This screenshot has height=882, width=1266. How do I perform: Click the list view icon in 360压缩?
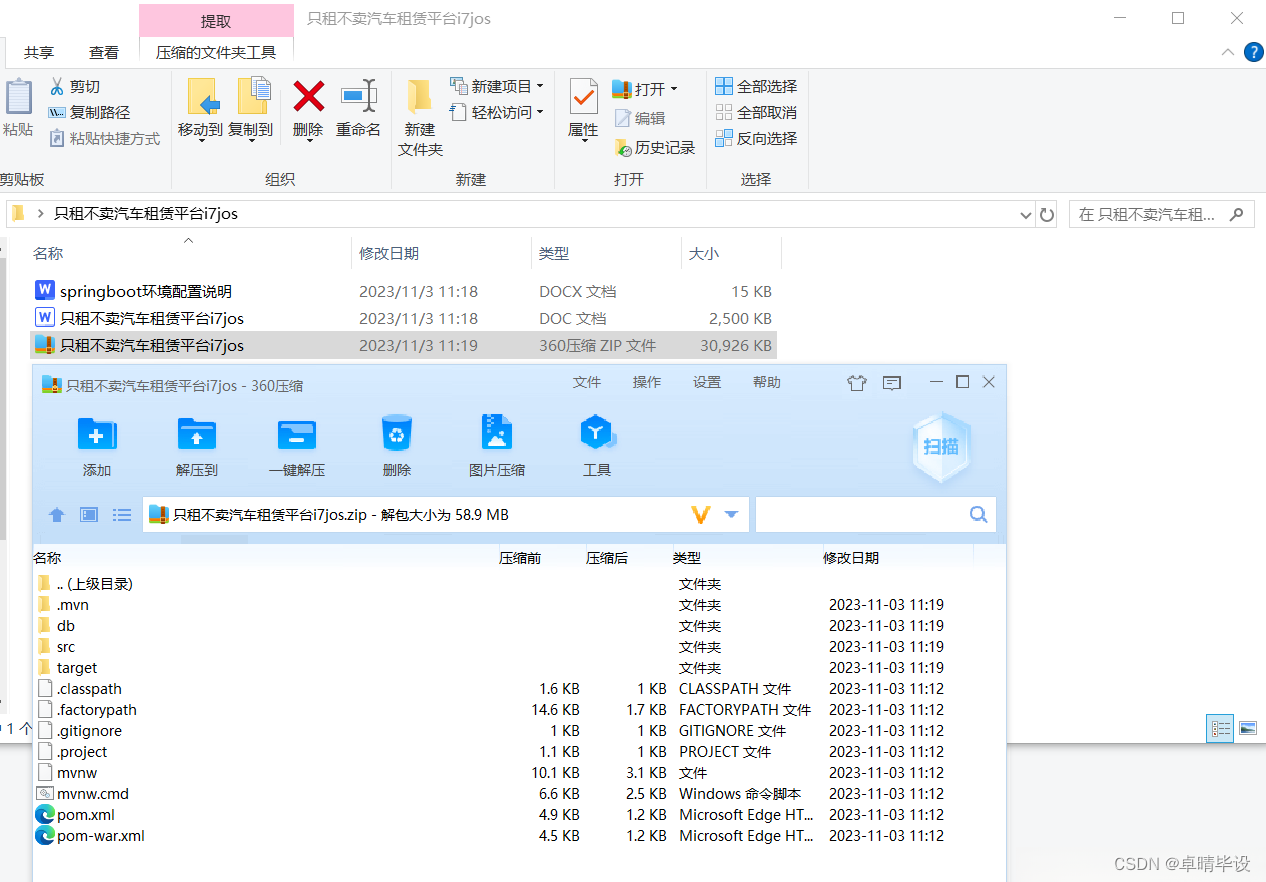click(x=122, y=515)
